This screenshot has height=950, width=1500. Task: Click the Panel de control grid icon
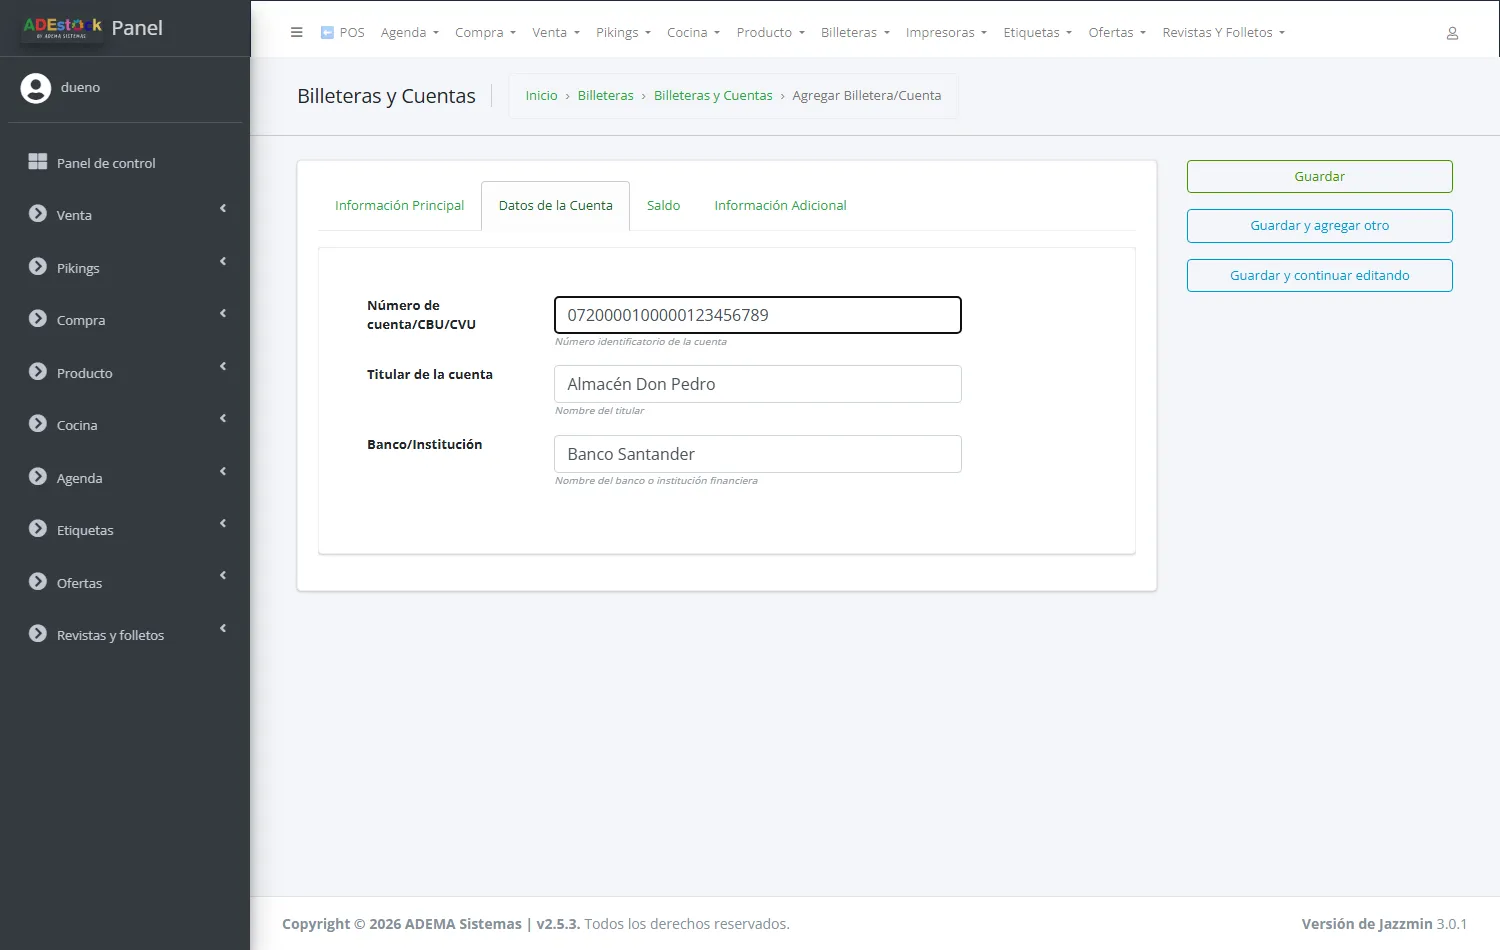click(x=38, y=162)
